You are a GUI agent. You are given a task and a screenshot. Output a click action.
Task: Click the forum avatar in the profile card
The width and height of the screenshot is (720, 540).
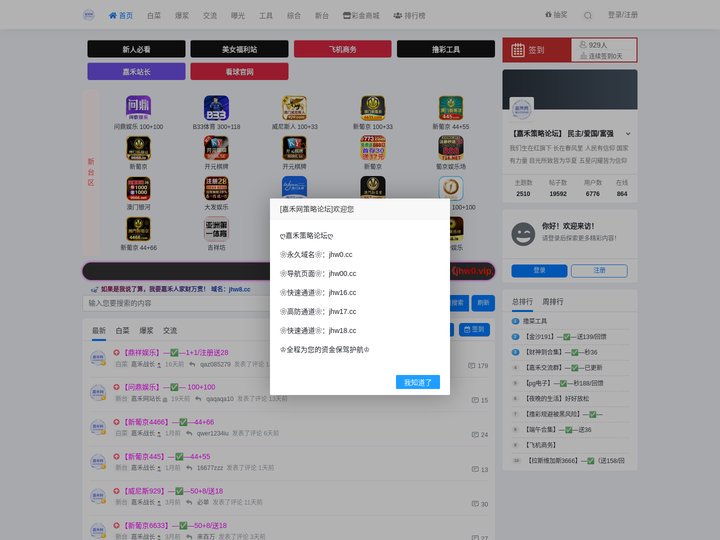[522, 109]
